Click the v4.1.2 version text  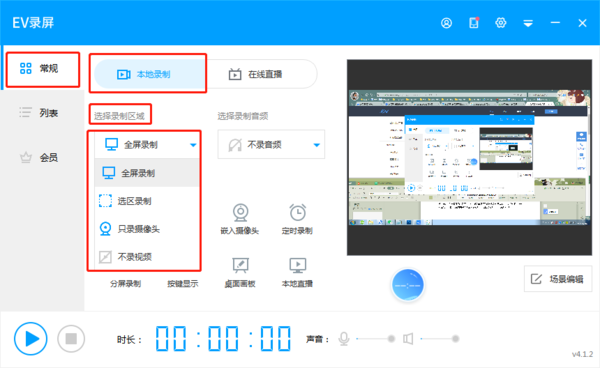582,354
